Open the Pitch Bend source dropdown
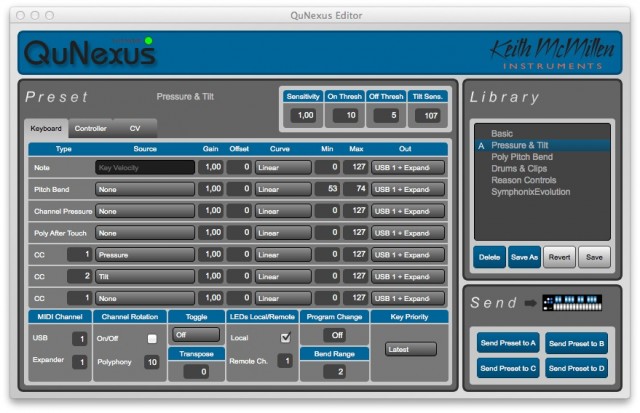The width and height of the screenshot is (640, 413). (145, 189)
